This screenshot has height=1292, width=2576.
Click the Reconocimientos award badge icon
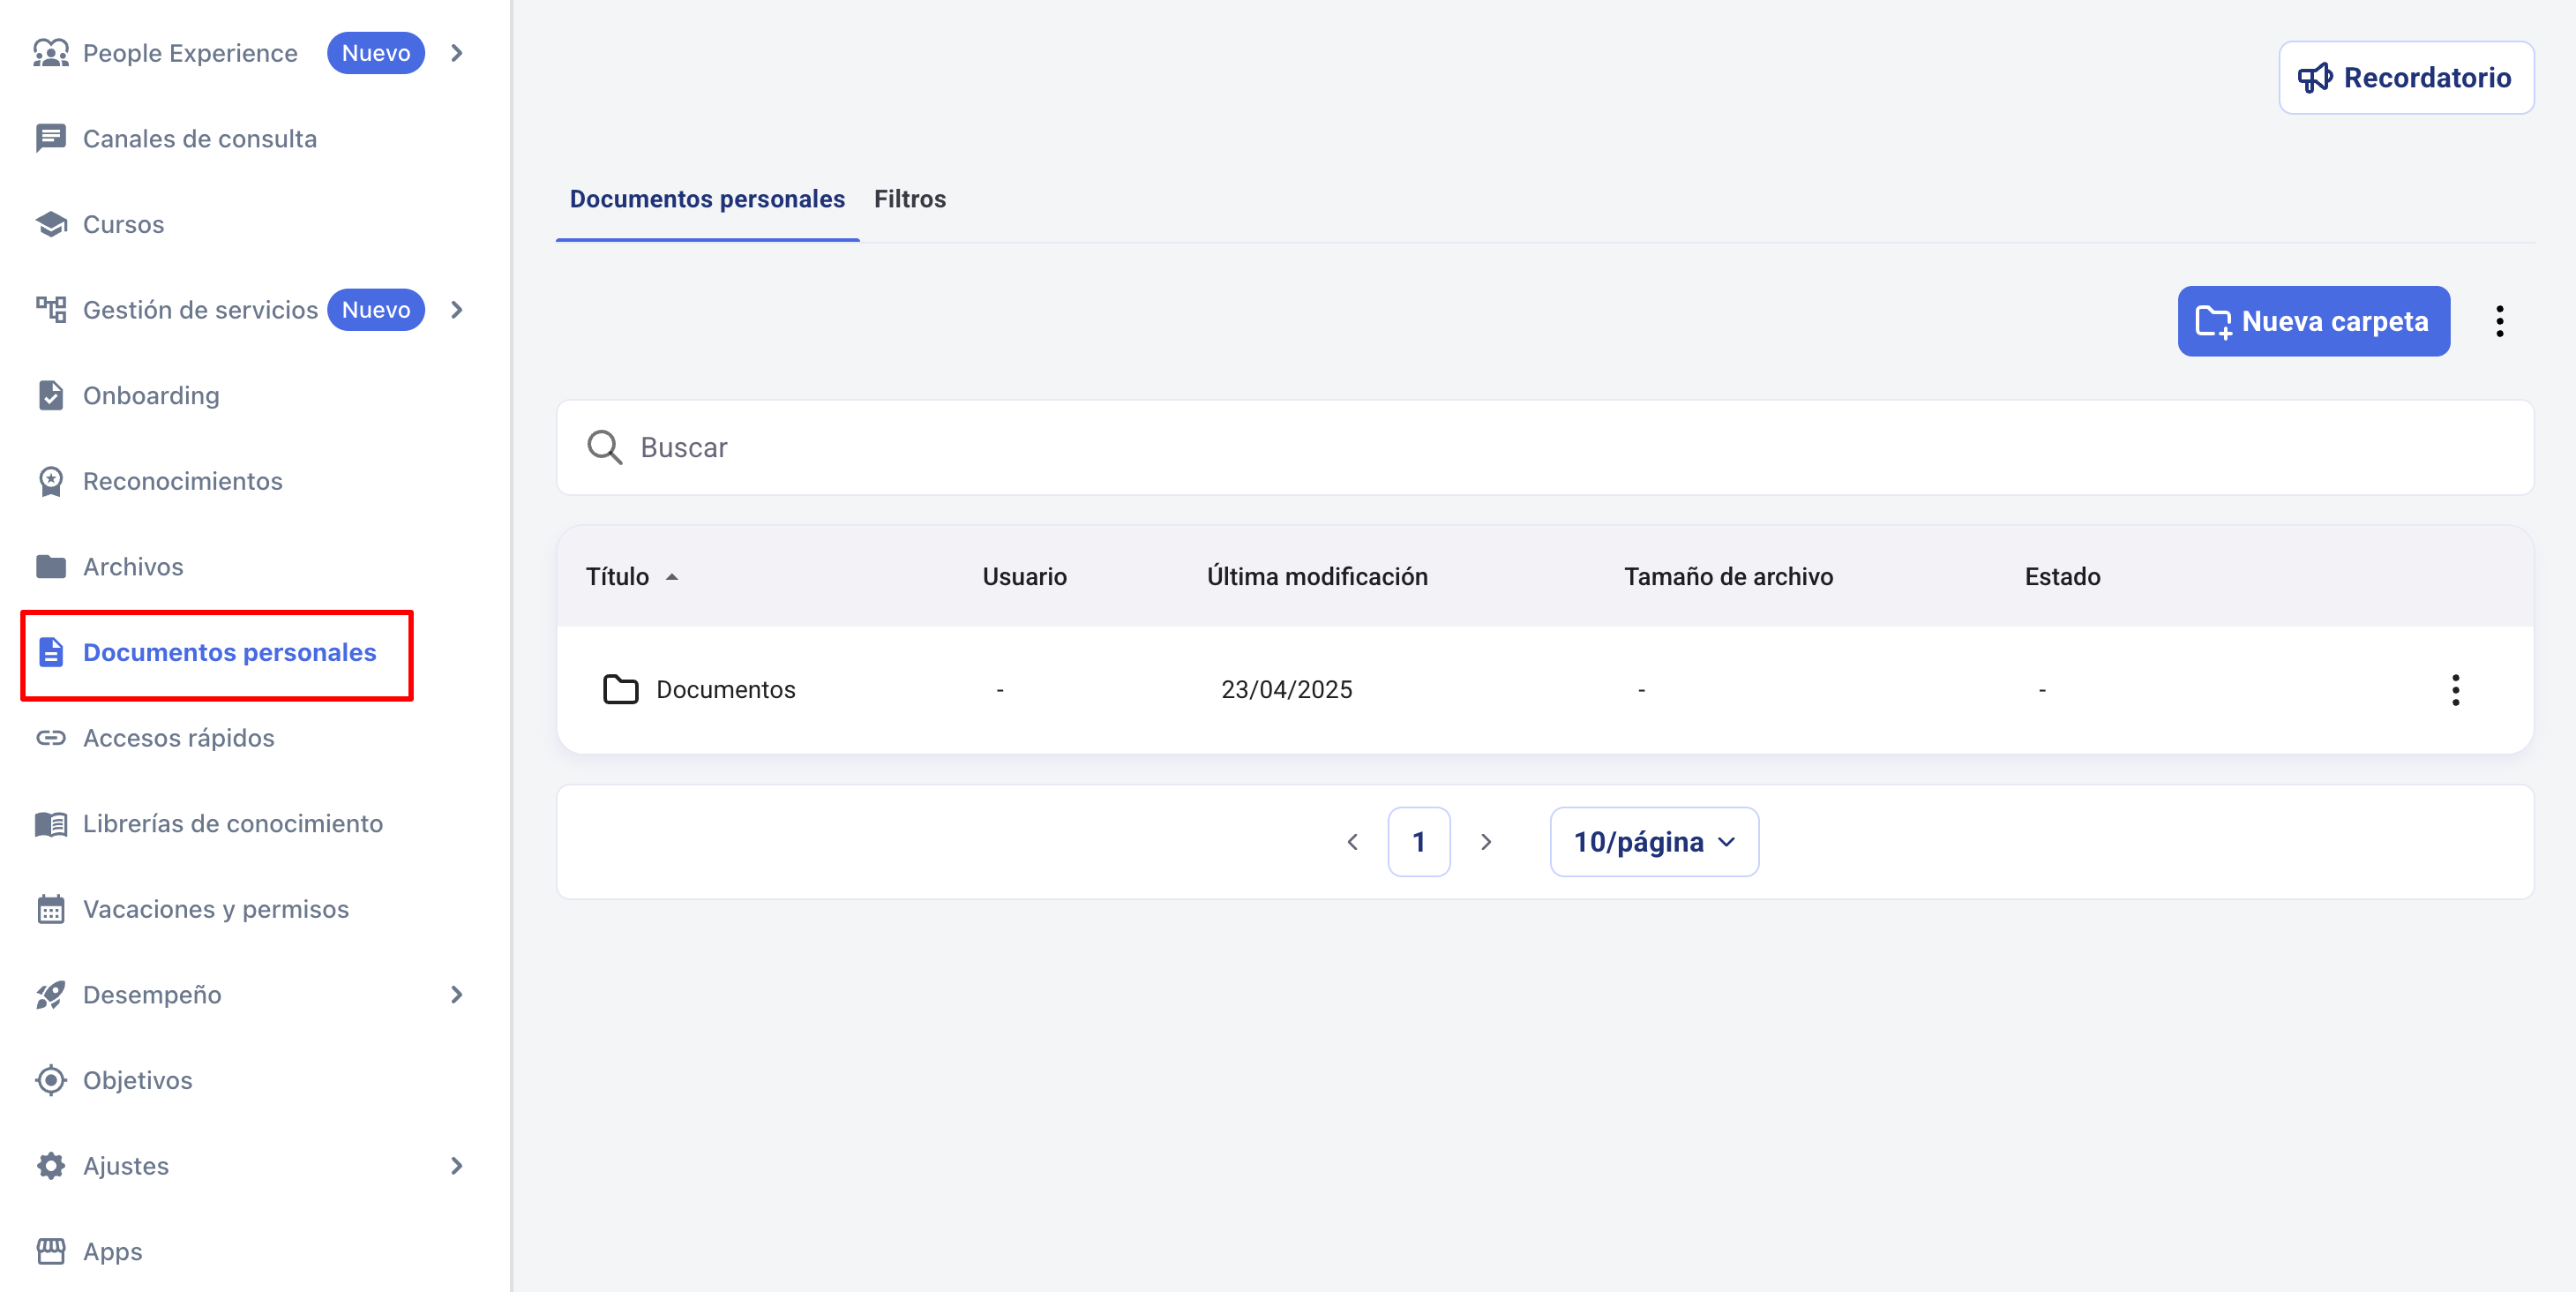(x=51, y=481)
